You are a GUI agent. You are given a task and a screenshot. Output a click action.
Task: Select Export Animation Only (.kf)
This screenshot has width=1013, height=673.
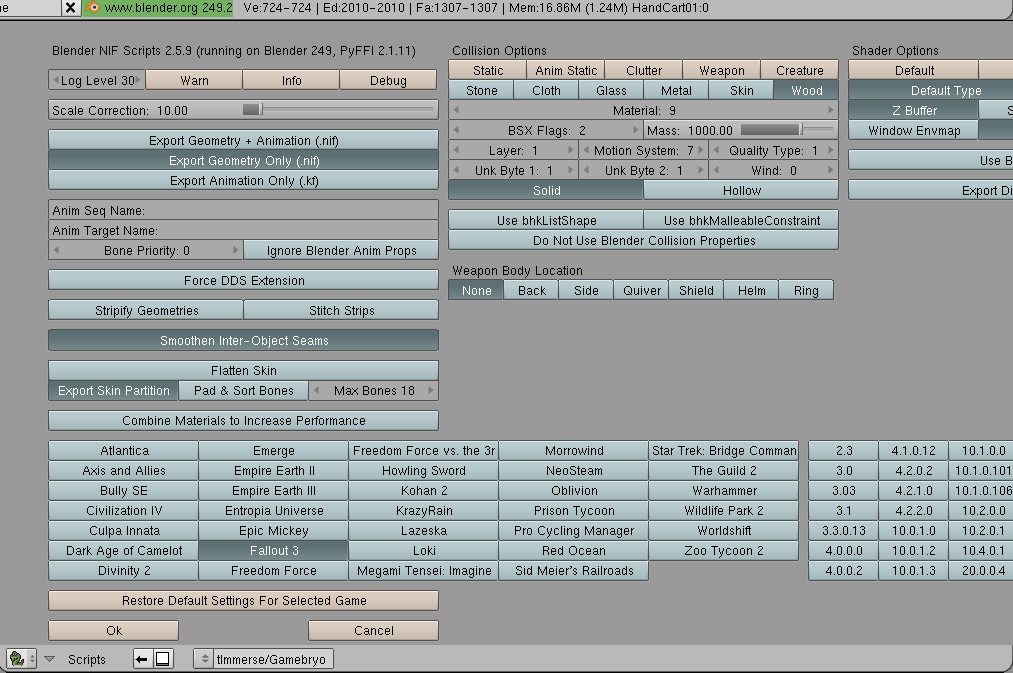244,180
